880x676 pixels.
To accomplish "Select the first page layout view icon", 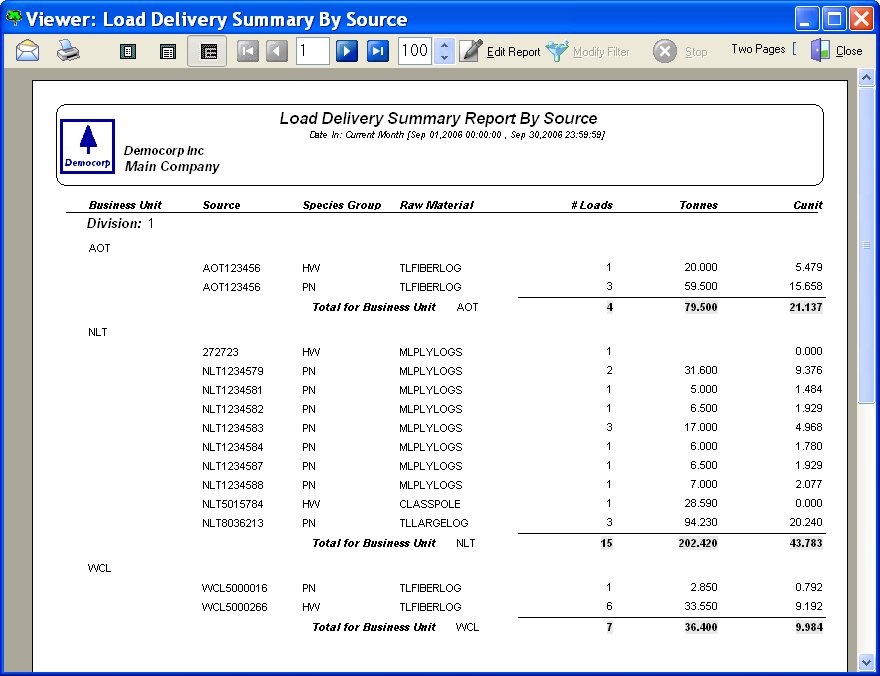I will coord(127,51).
